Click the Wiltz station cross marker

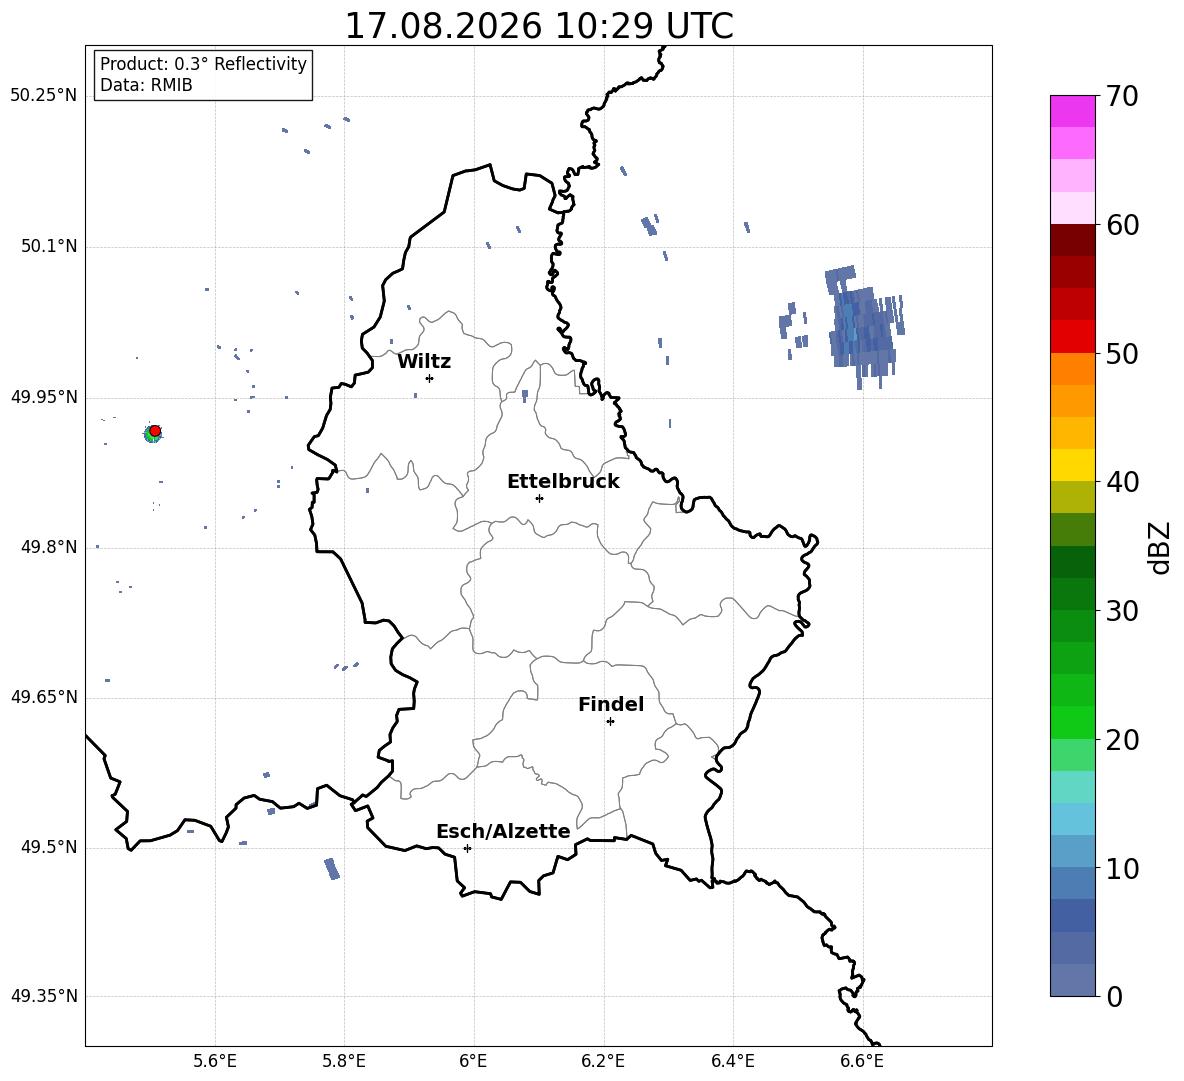click(430, 378)
